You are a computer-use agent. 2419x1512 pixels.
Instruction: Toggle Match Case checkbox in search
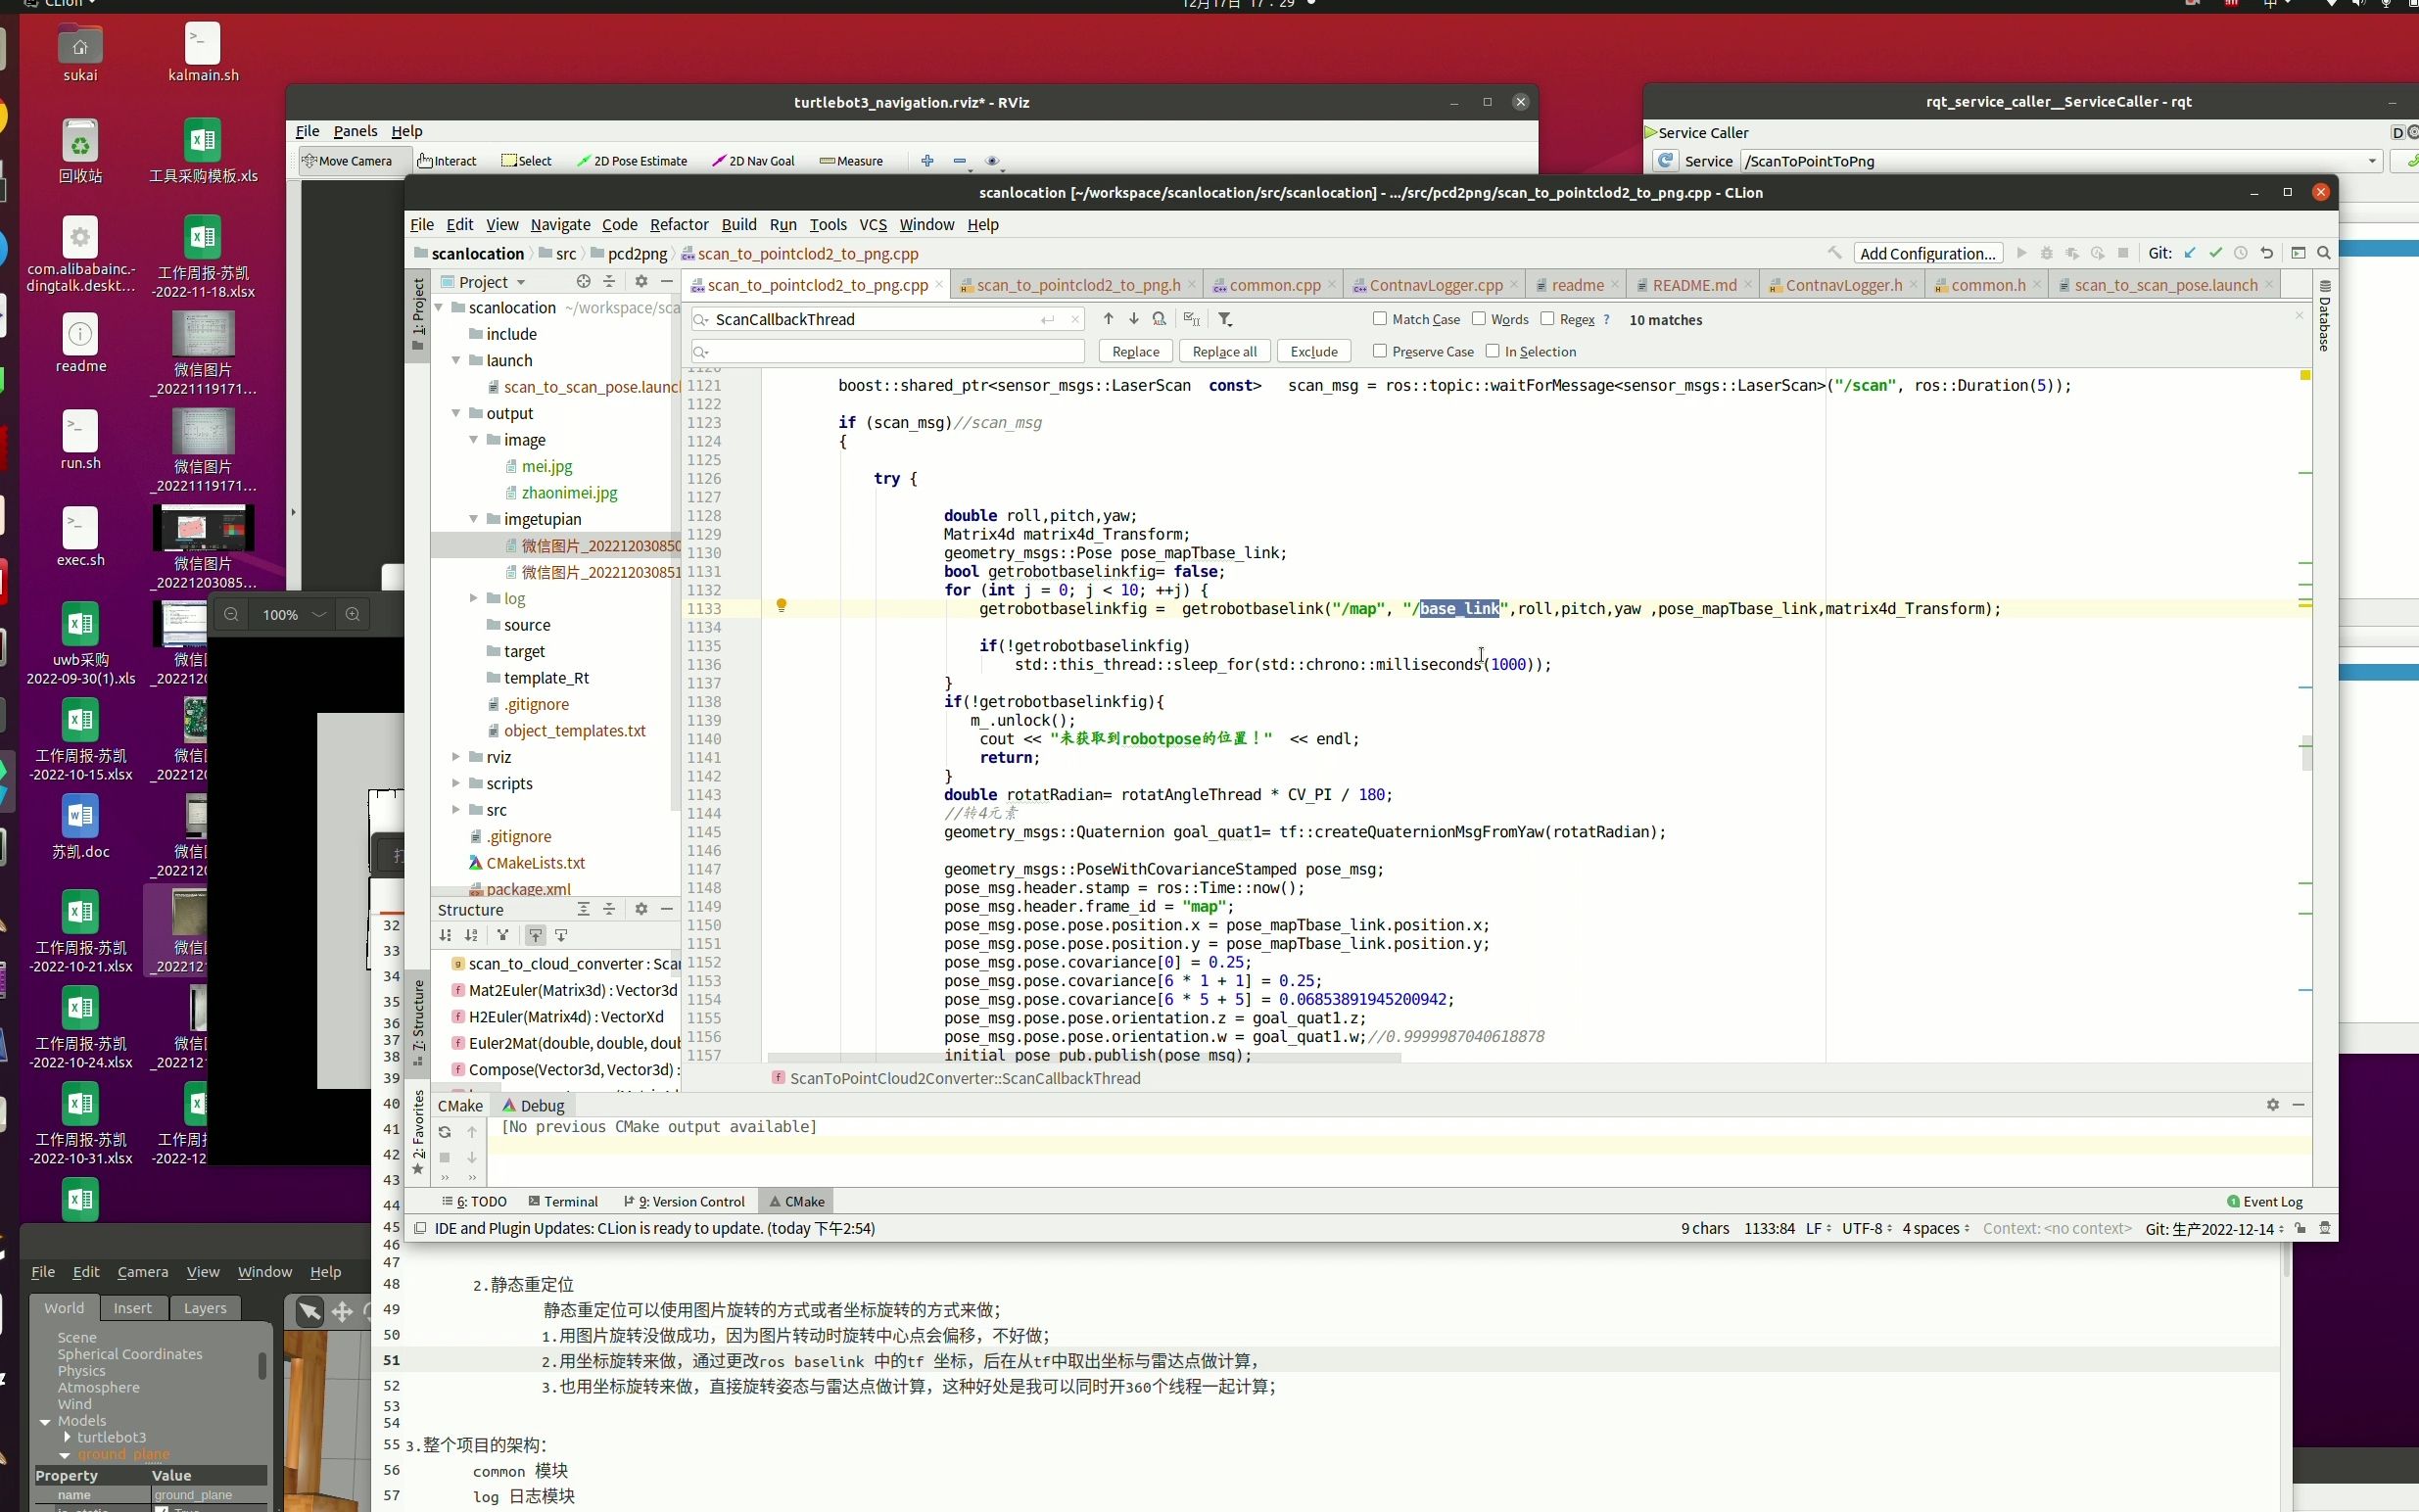click(x=1381, y=319)
